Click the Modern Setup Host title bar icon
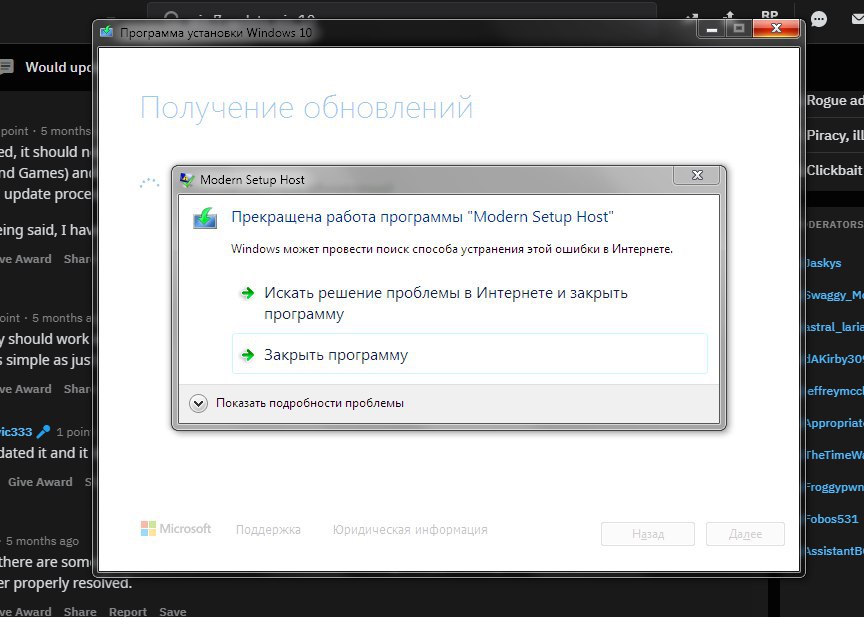864x617 pixels. pyautogui.click(x=187, y=180)
